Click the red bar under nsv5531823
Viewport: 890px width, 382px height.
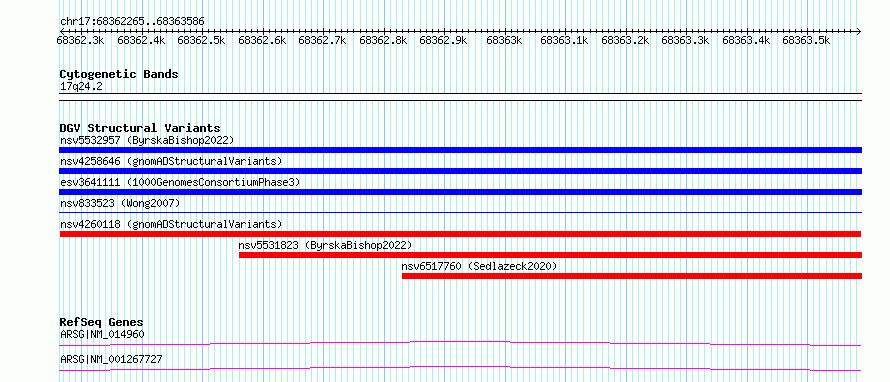[x=551, y=255]
